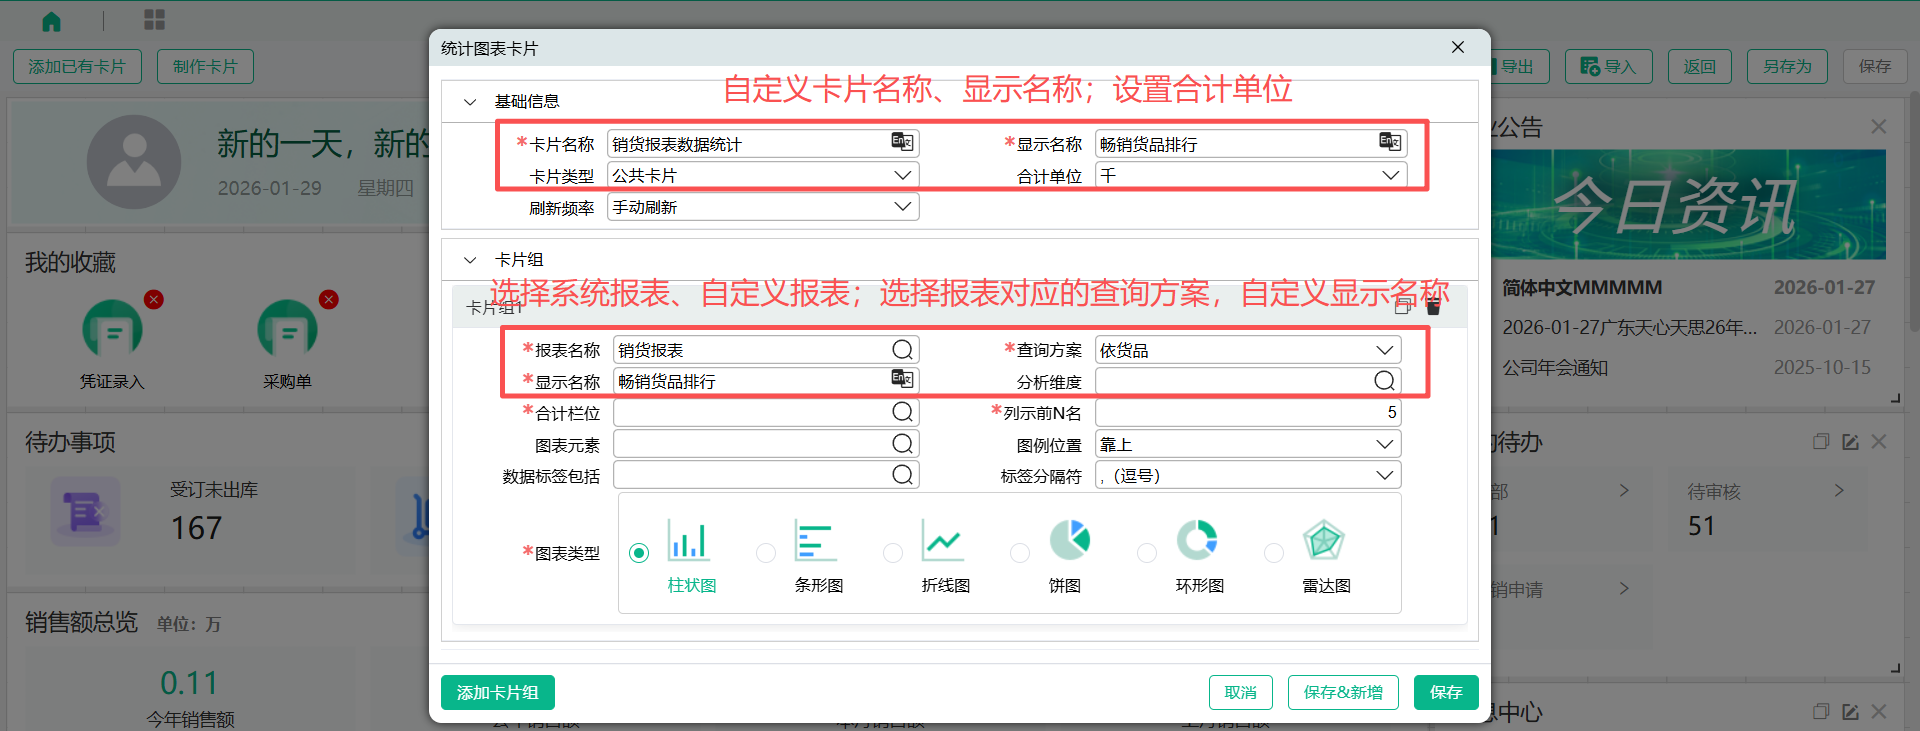Open the 报表名称 search lookup icon

(x=902, y=349)
